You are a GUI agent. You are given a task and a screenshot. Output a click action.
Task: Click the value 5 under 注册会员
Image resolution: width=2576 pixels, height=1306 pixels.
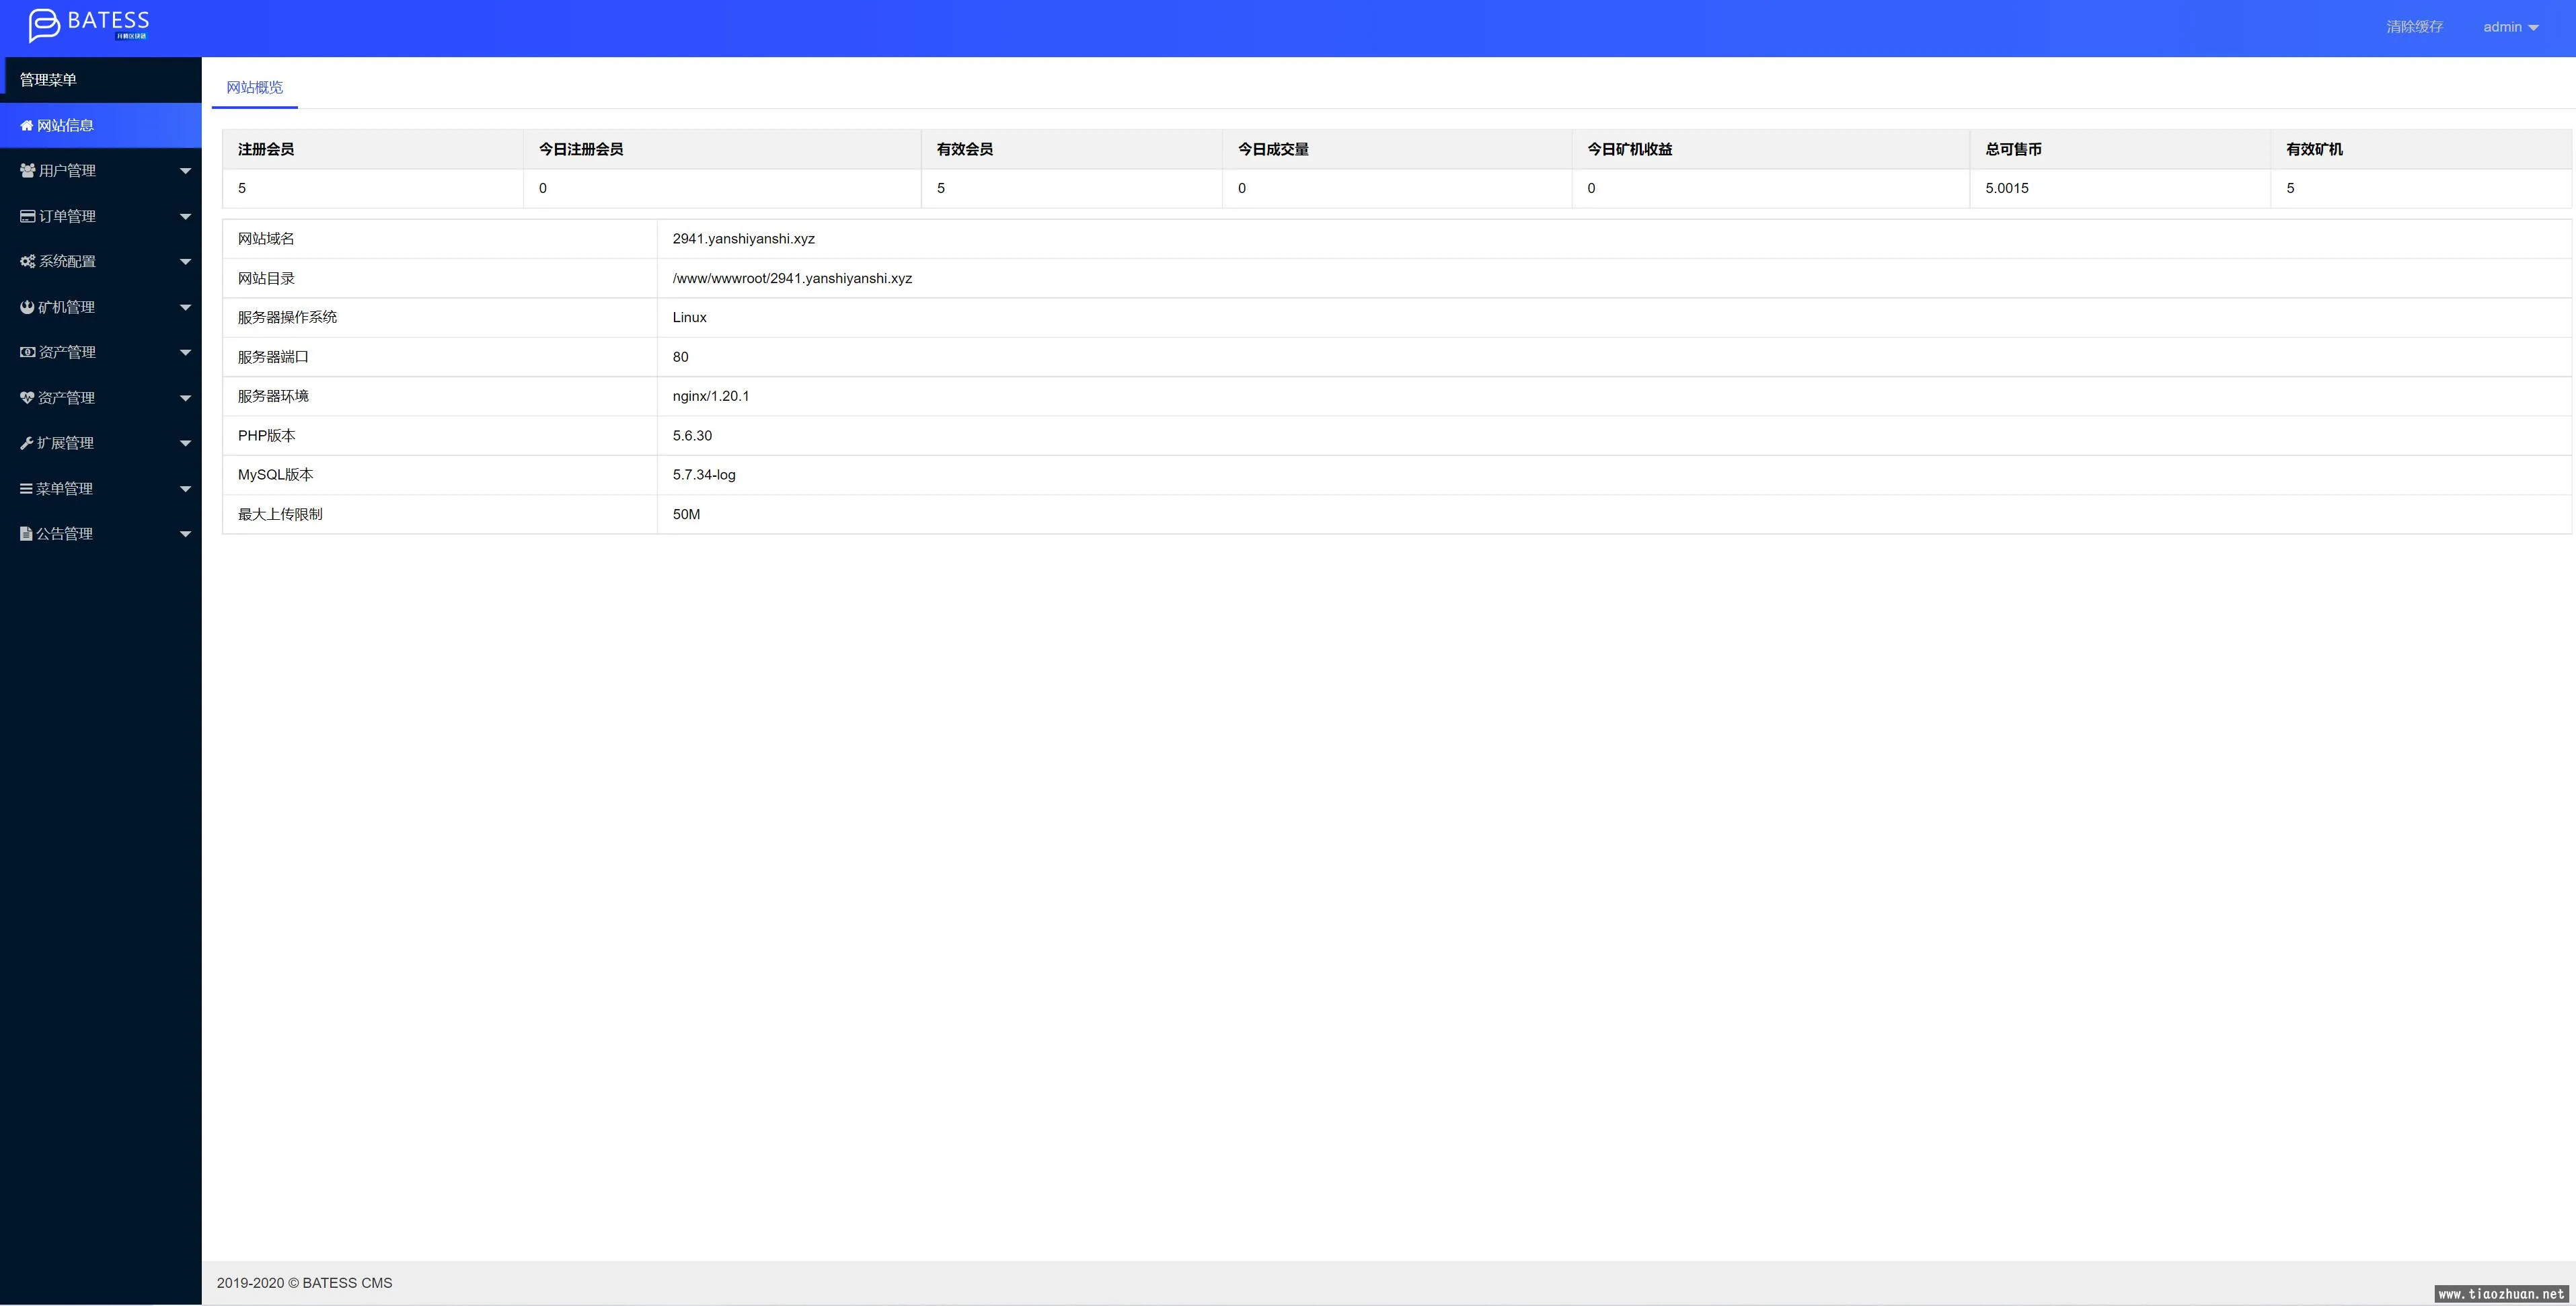coord(242,188)
